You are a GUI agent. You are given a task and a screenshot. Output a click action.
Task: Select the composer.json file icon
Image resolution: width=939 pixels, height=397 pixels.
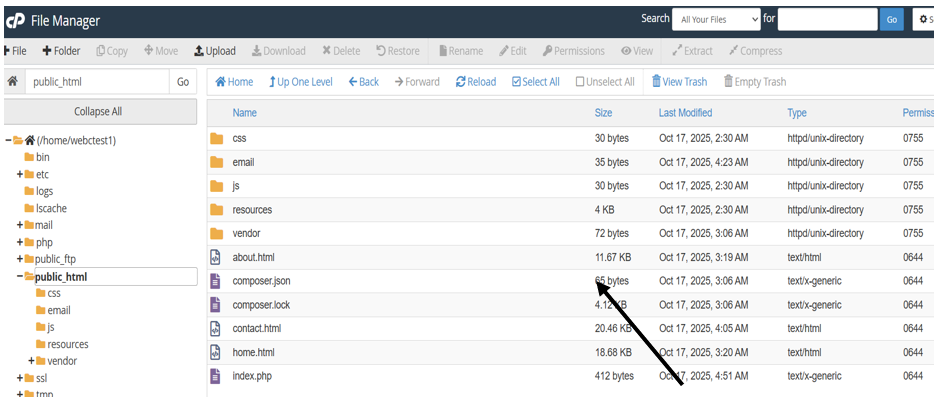click(216, 281)
